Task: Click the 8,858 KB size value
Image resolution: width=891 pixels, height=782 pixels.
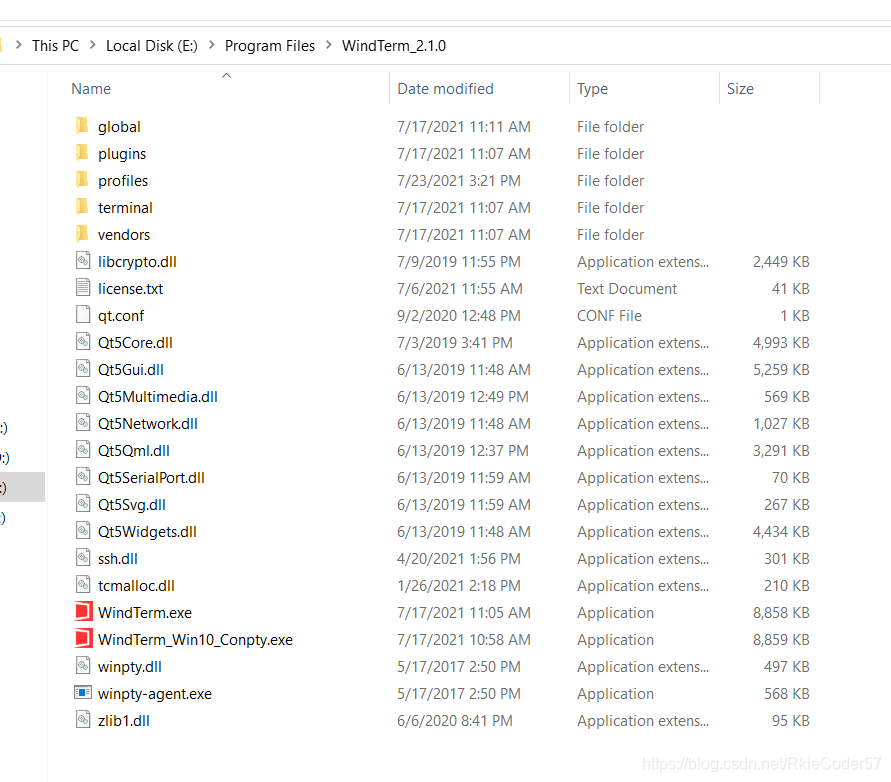Action: 781,613
